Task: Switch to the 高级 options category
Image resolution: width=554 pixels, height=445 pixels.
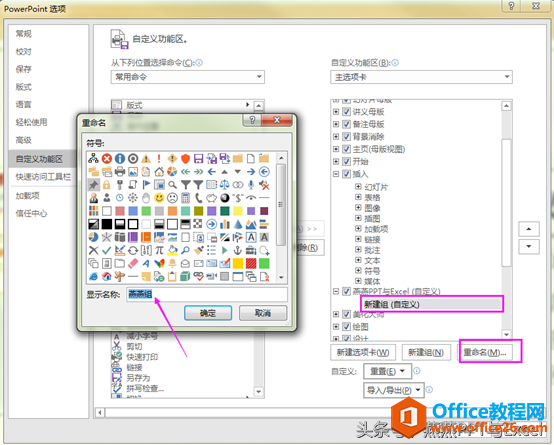Action: point(24,140)
